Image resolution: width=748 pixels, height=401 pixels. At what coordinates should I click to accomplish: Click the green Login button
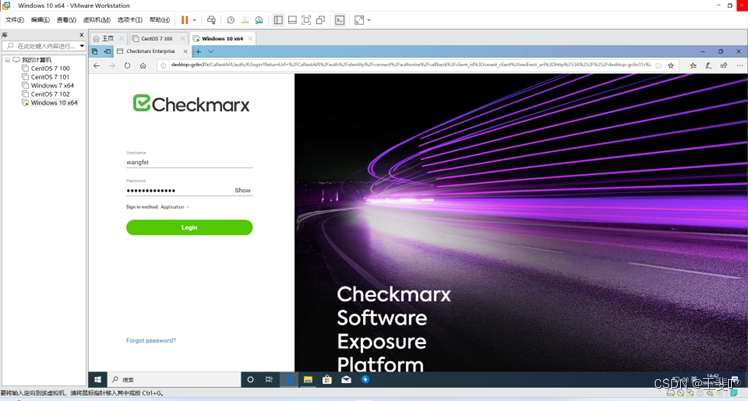tap(189, 227)
